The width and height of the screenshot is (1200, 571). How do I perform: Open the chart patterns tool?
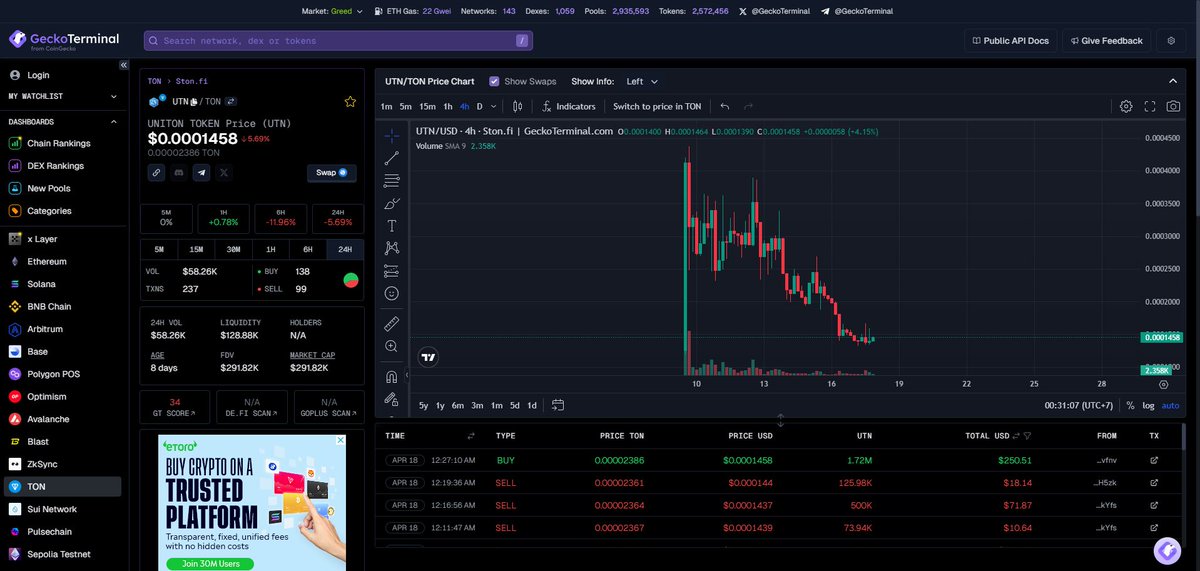pos(392,248)
